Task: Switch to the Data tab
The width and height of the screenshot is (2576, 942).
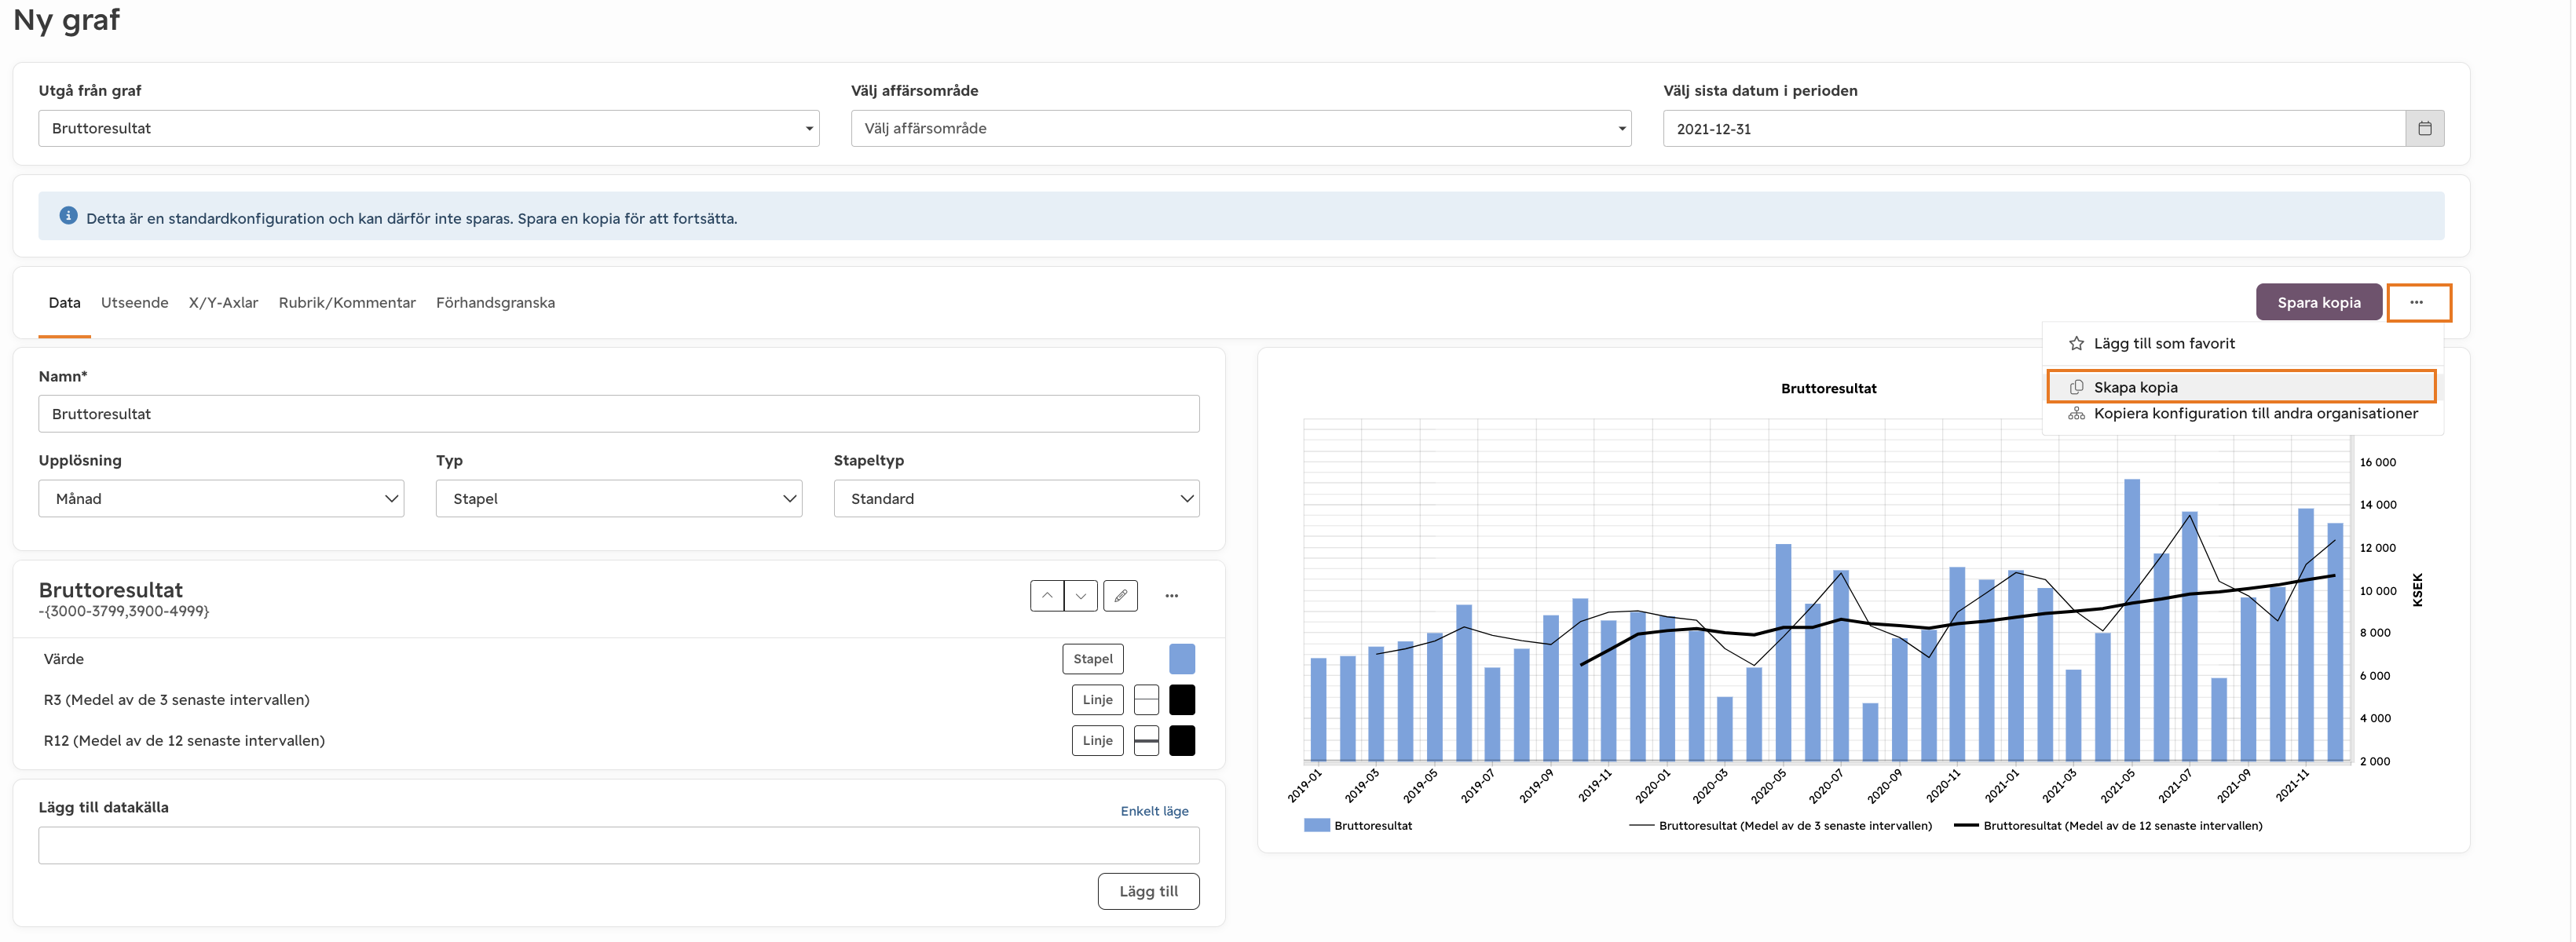Action: tap(64, 302)
